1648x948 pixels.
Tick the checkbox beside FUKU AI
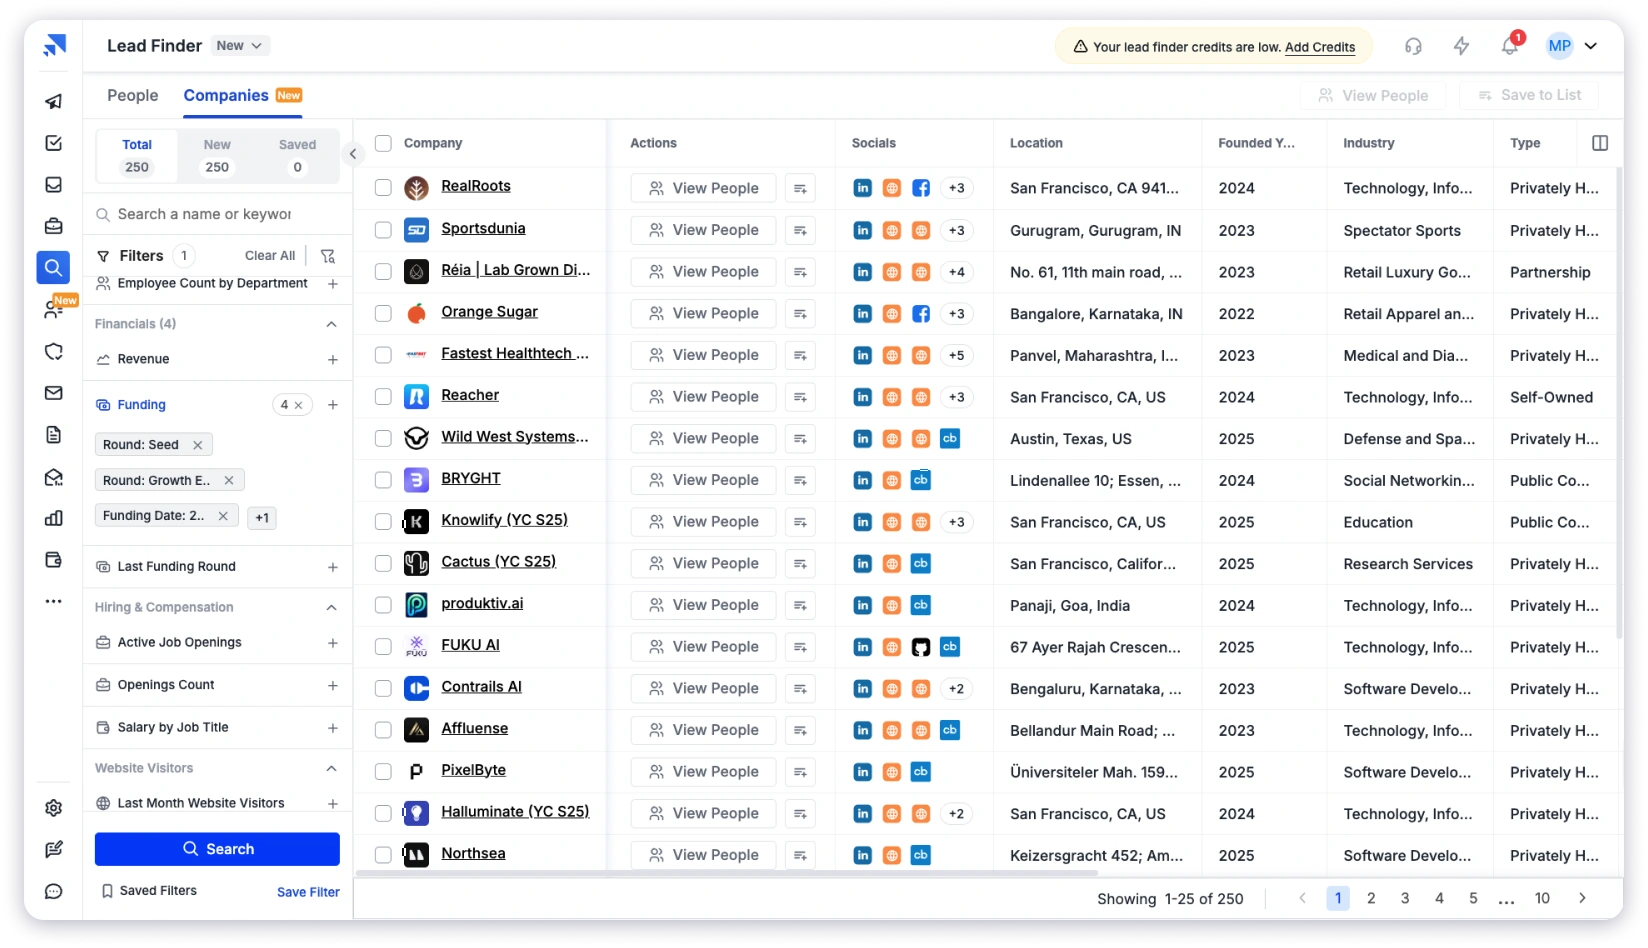(383, 646)
